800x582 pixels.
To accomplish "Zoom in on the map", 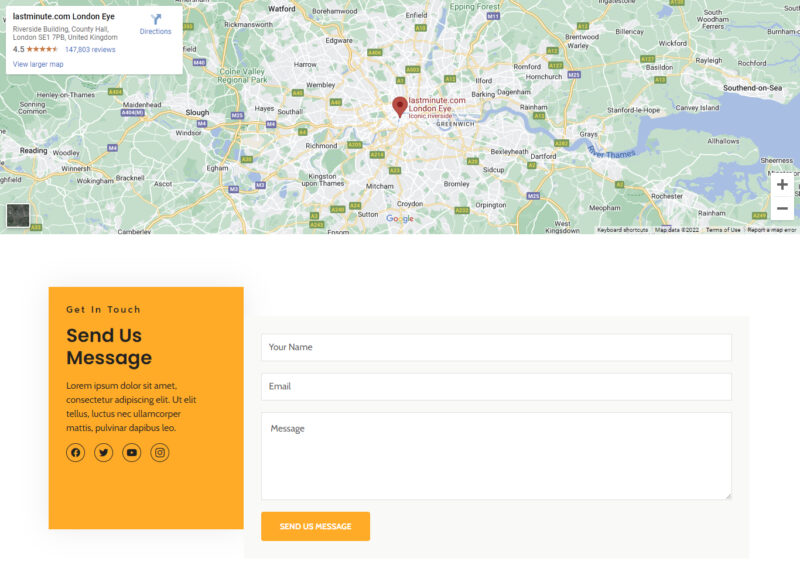I will pos(782,185).
